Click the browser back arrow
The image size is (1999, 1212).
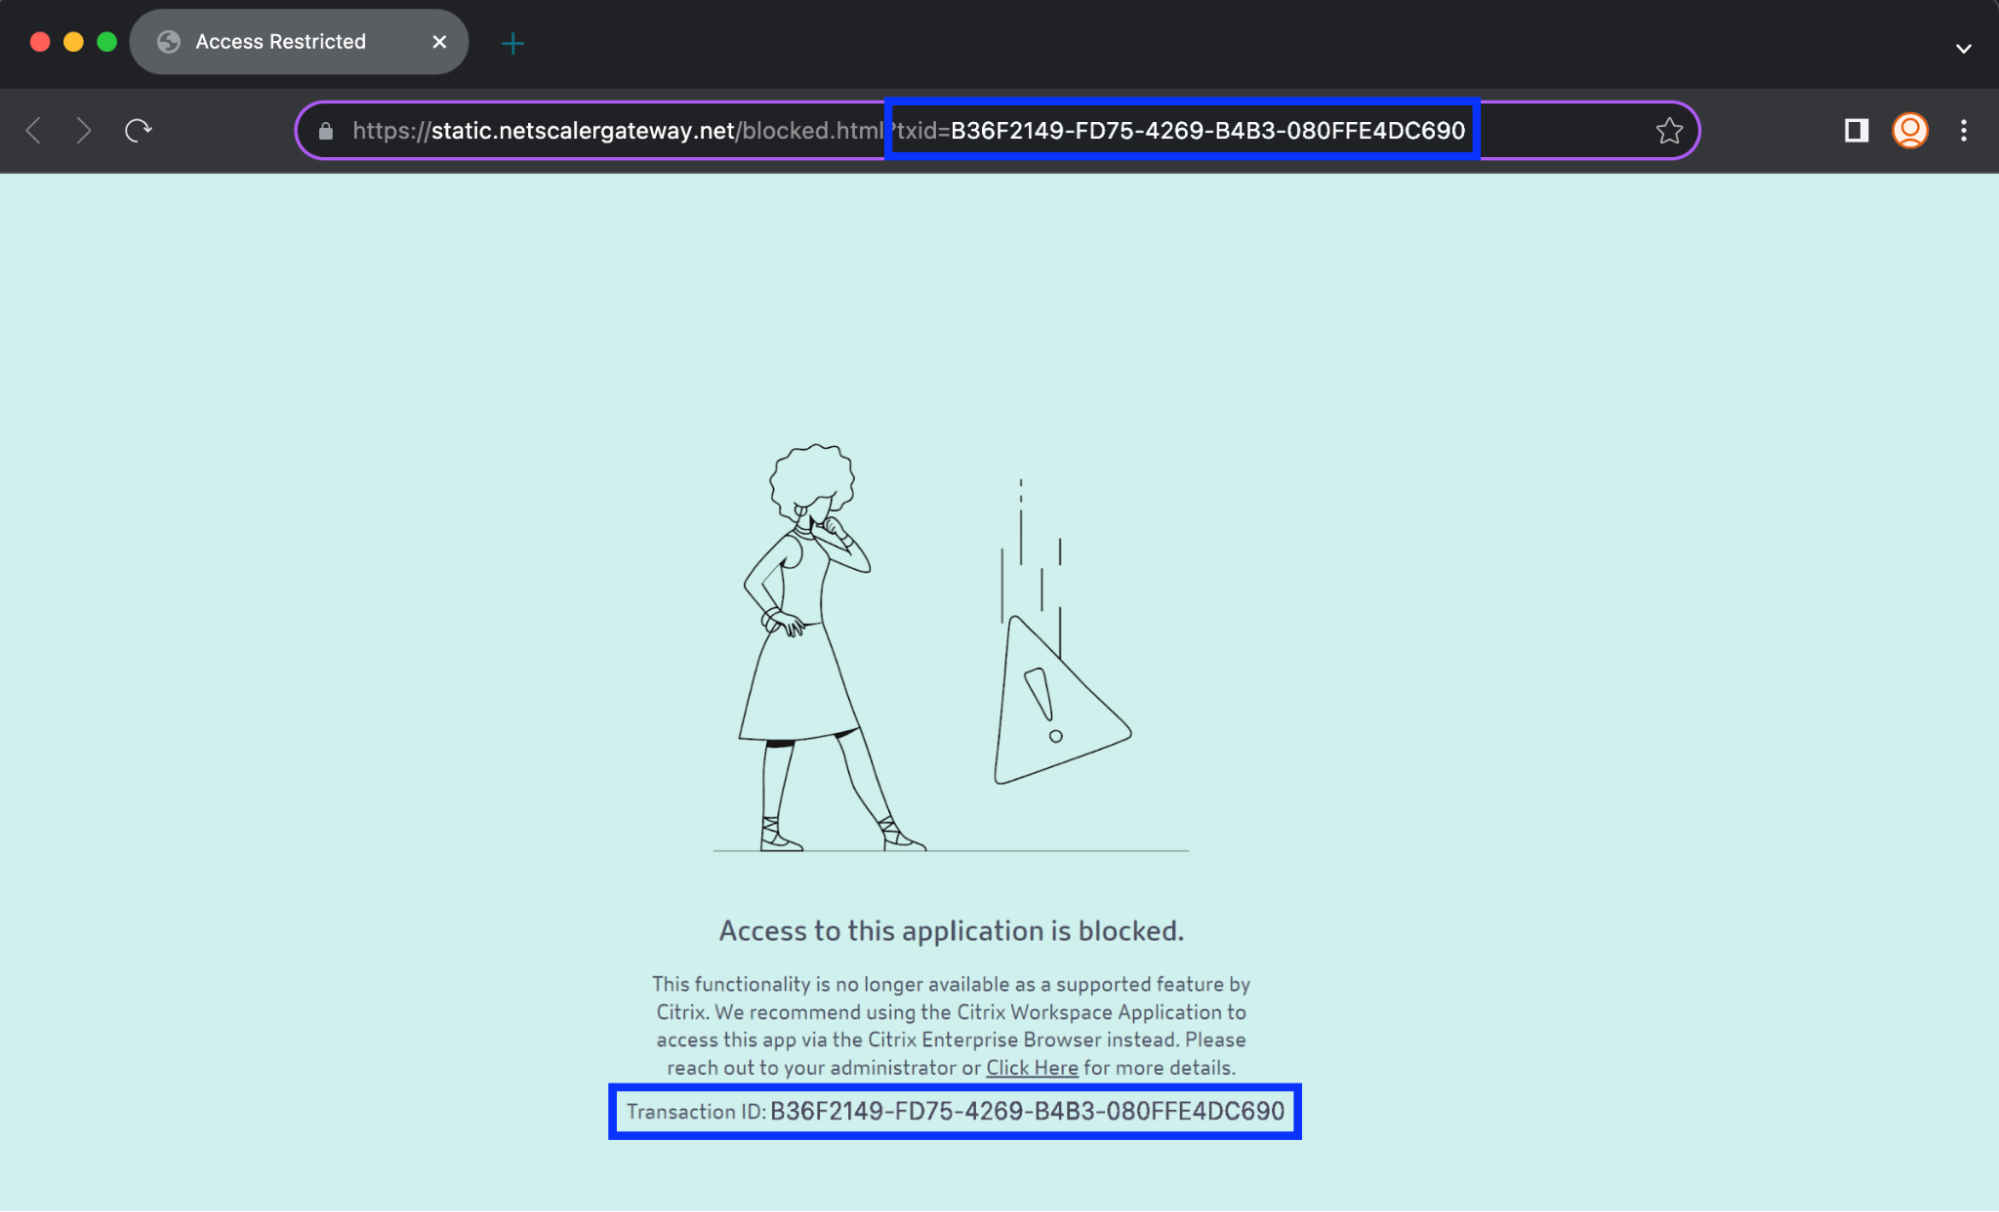33,130
